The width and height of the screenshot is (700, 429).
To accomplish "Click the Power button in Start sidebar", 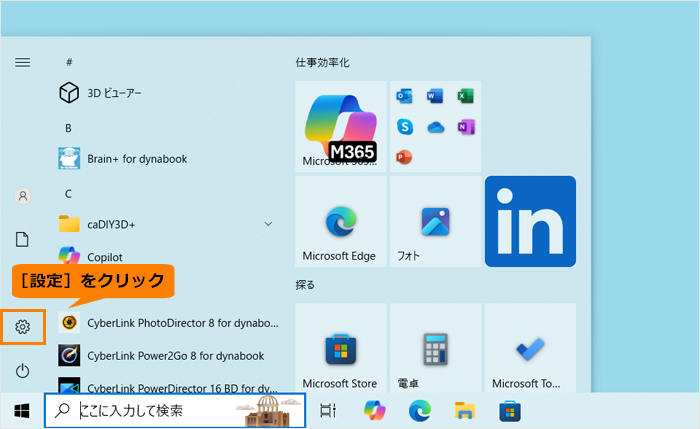I will coord(22,371).
